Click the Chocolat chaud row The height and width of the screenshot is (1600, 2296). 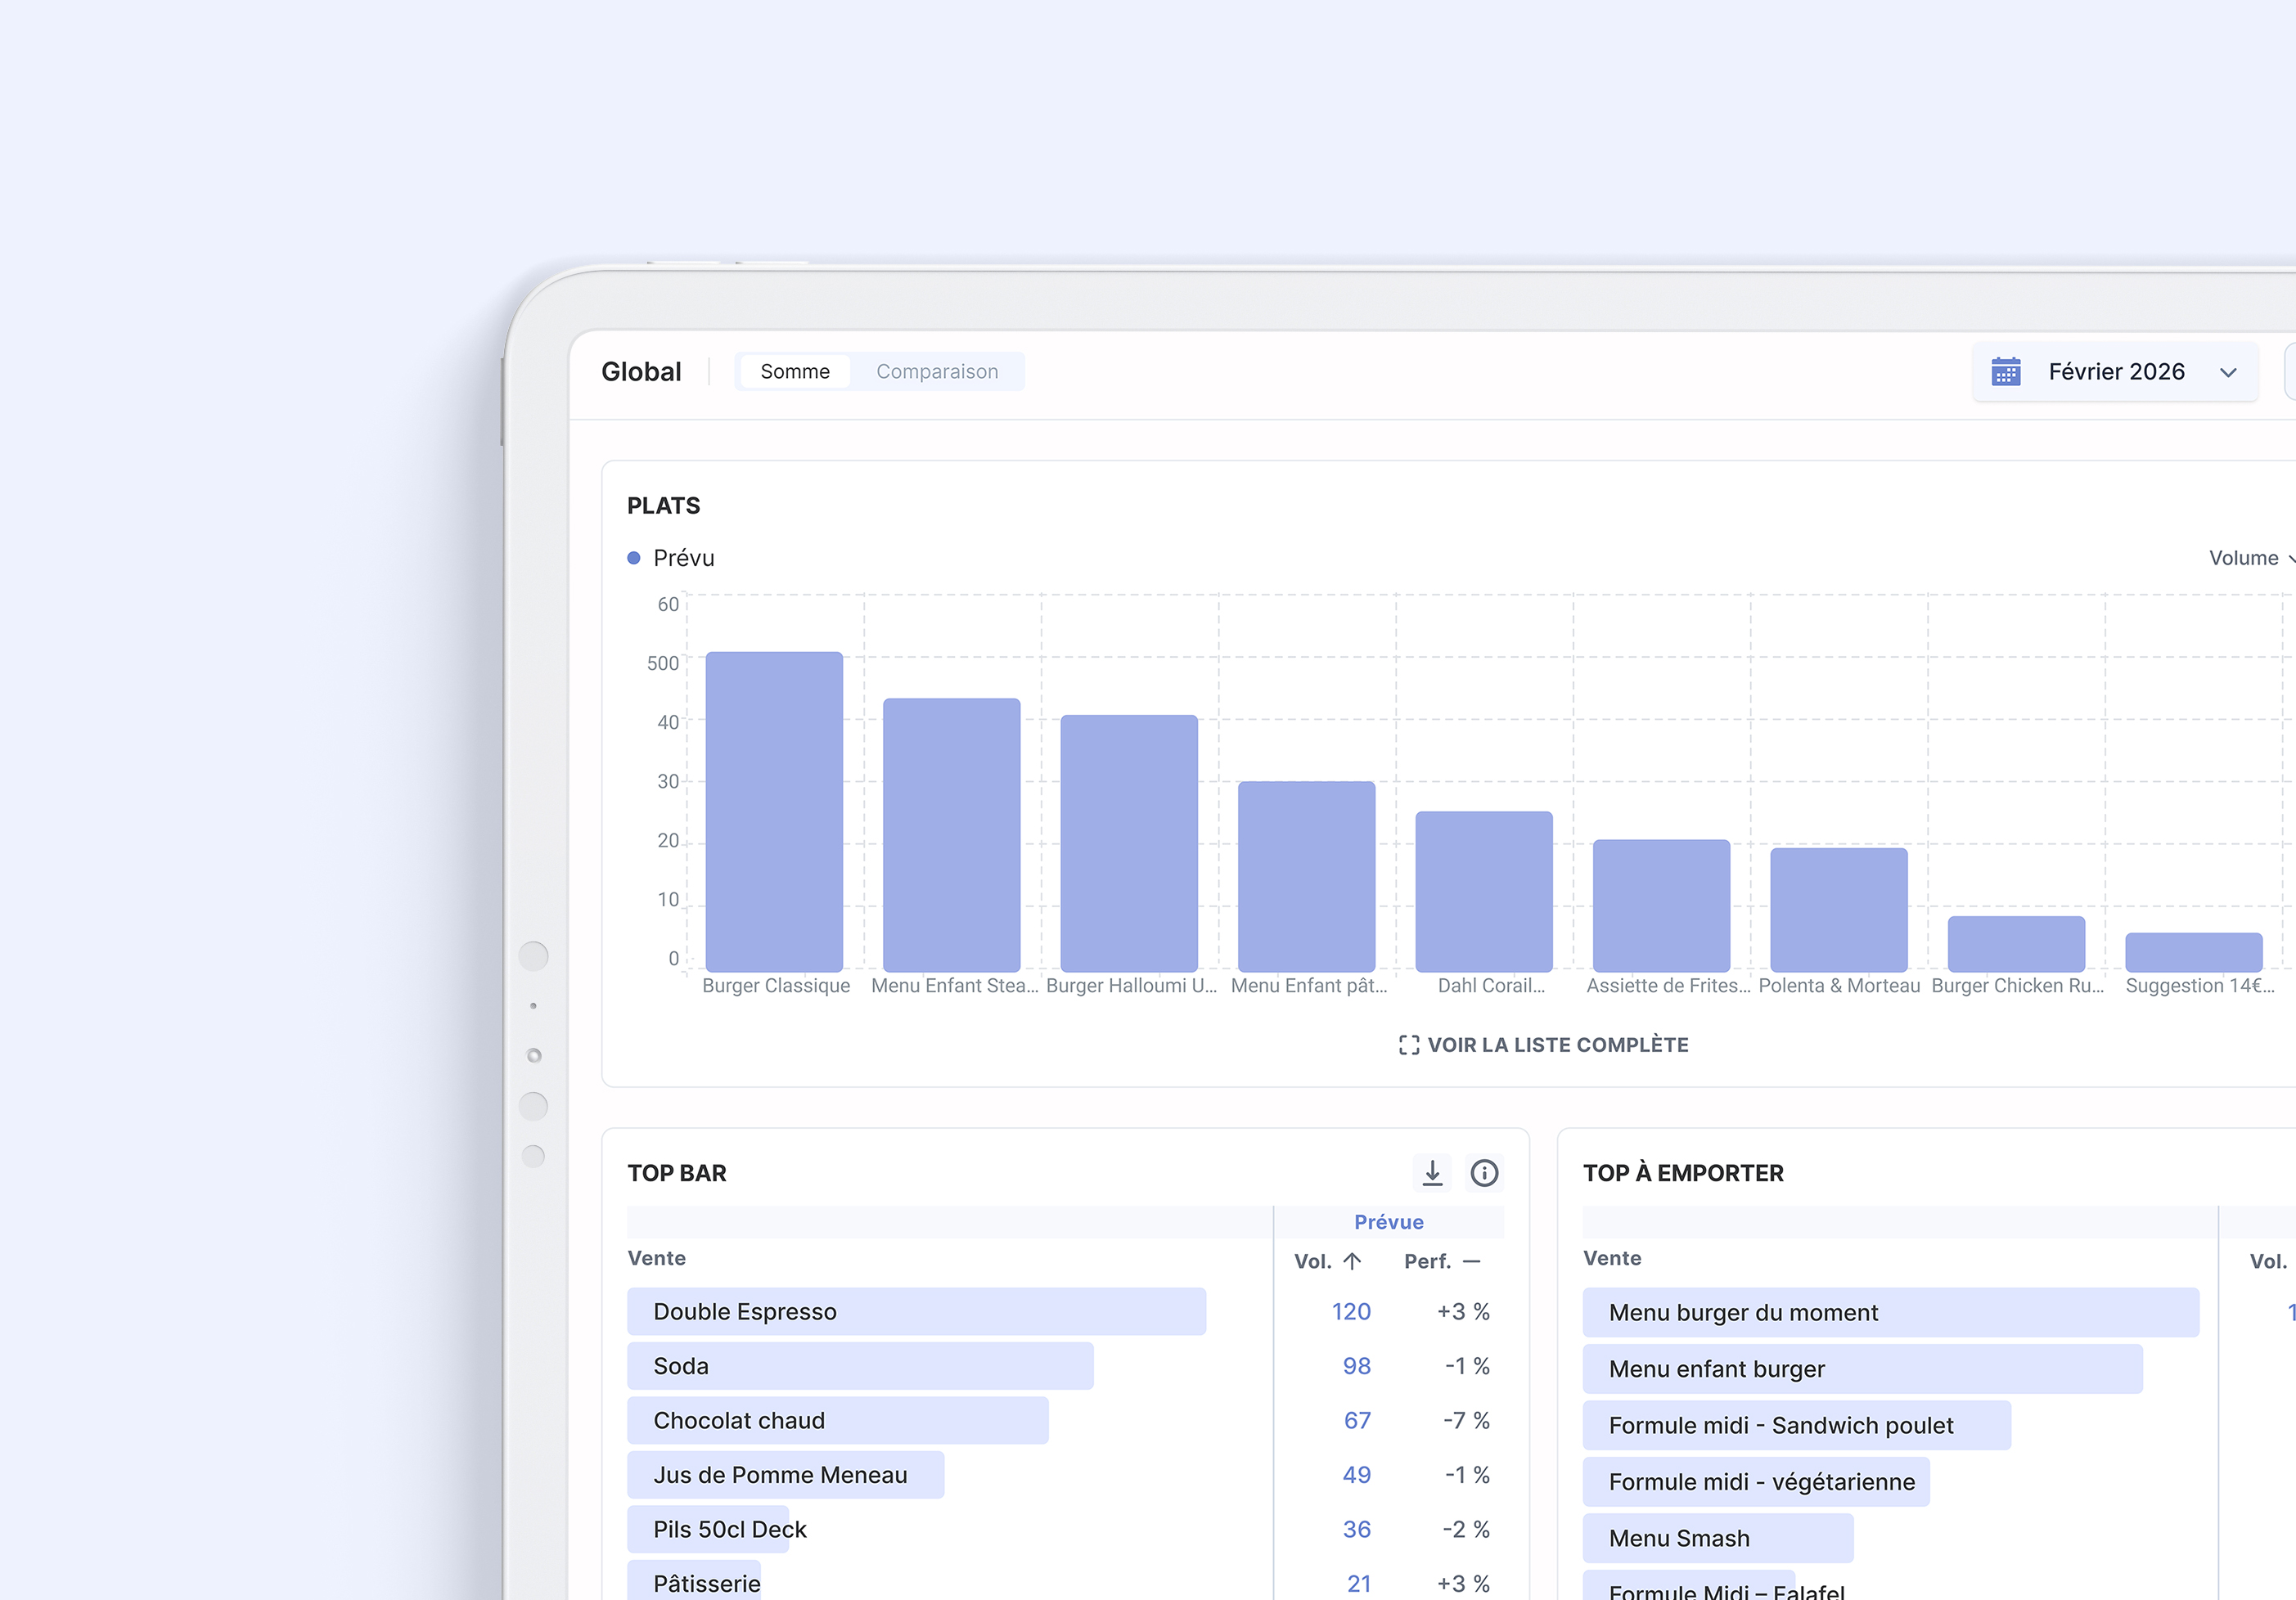coord(837,1420)
